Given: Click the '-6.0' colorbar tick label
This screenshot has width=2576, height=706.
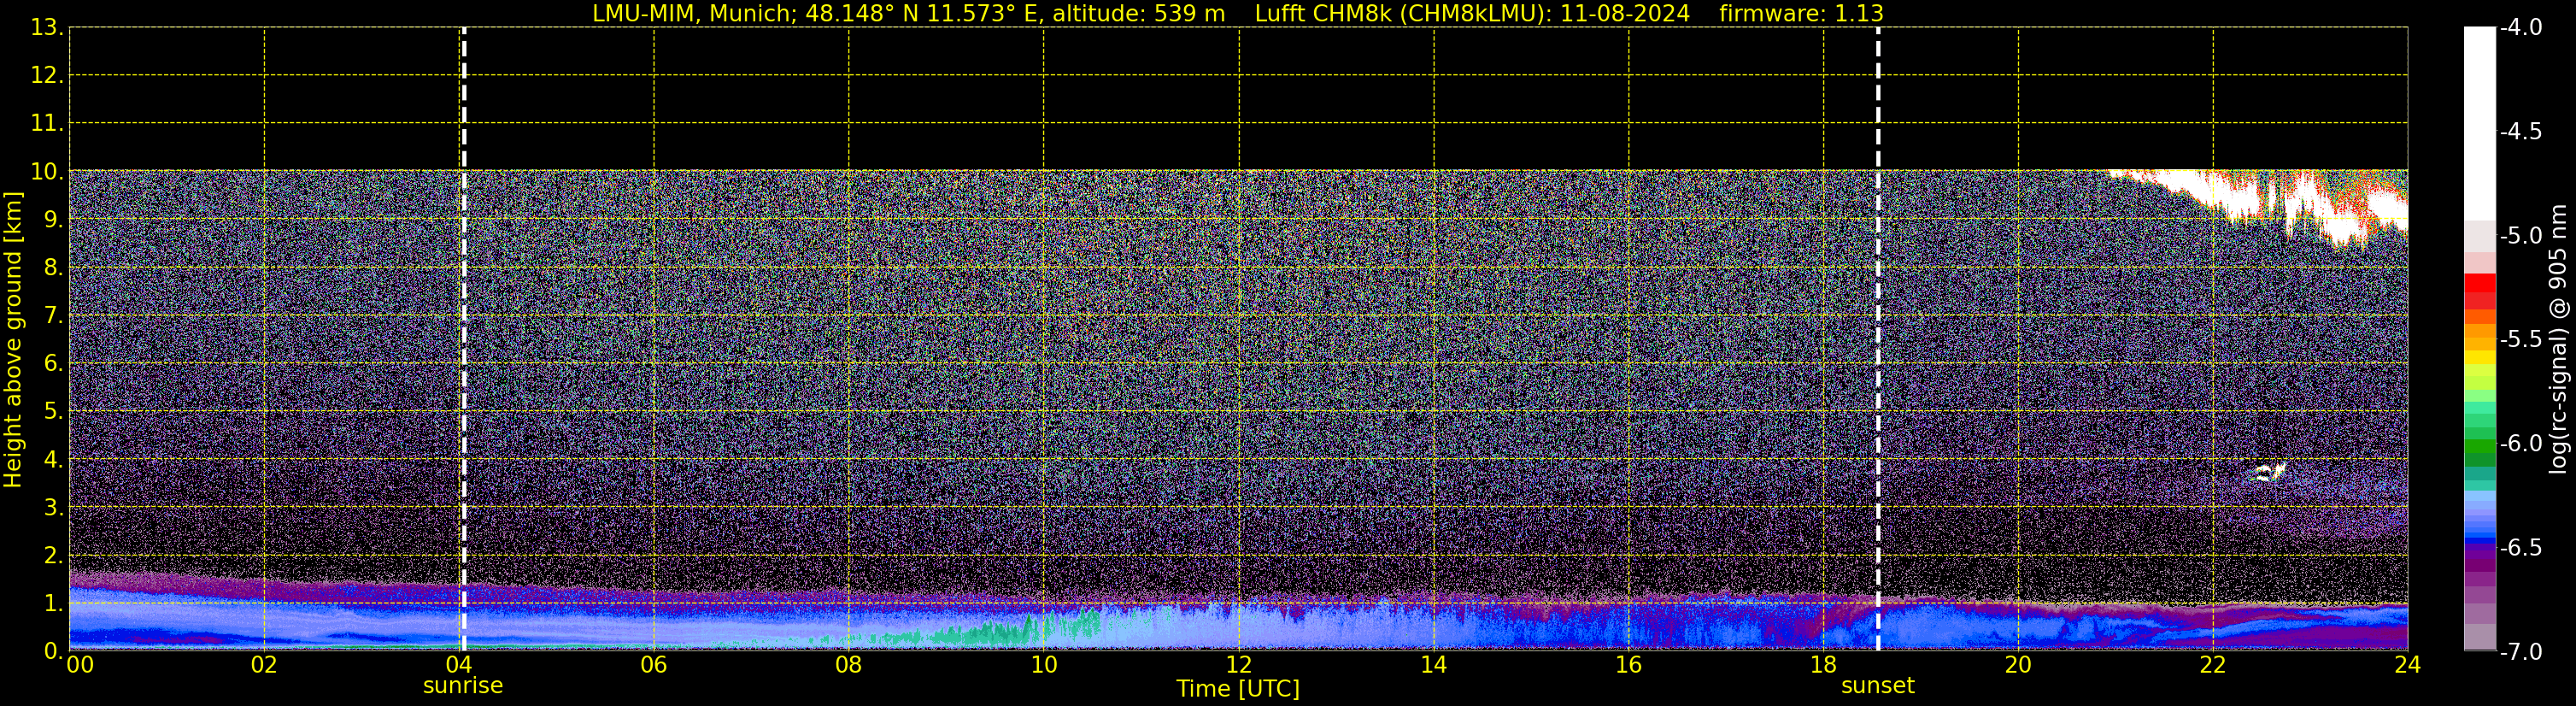Looking at the screenshot, I should [2520, 444].
